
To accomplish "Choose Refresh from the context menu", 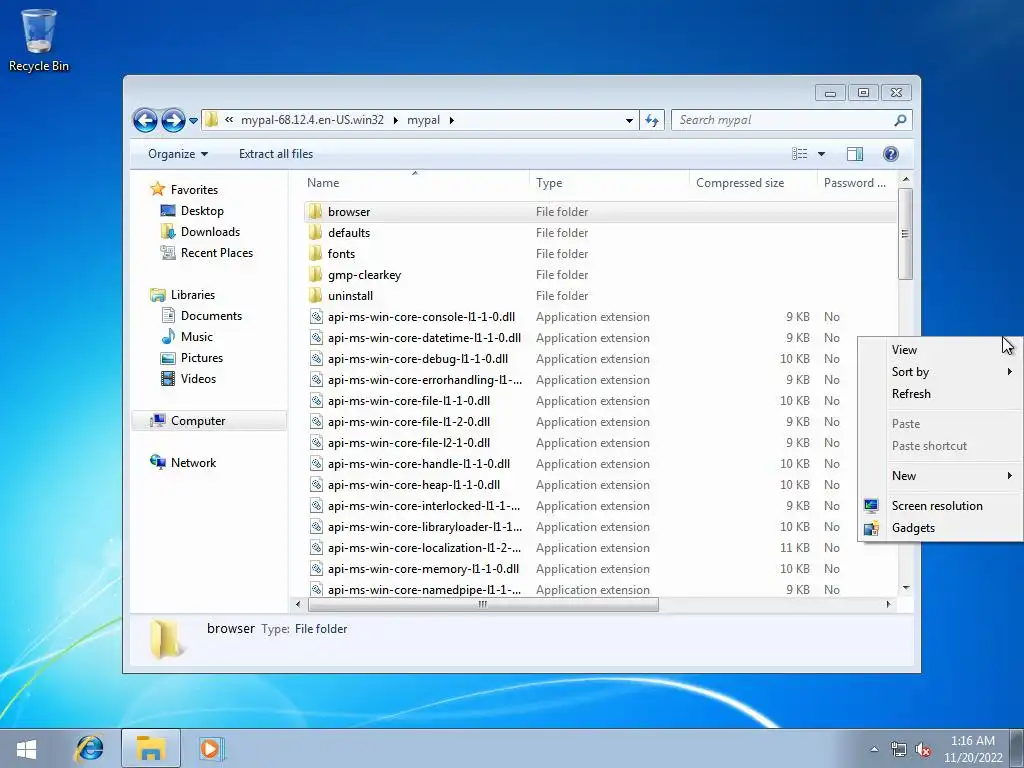I will pyautogui.click(x=940, y=394).
